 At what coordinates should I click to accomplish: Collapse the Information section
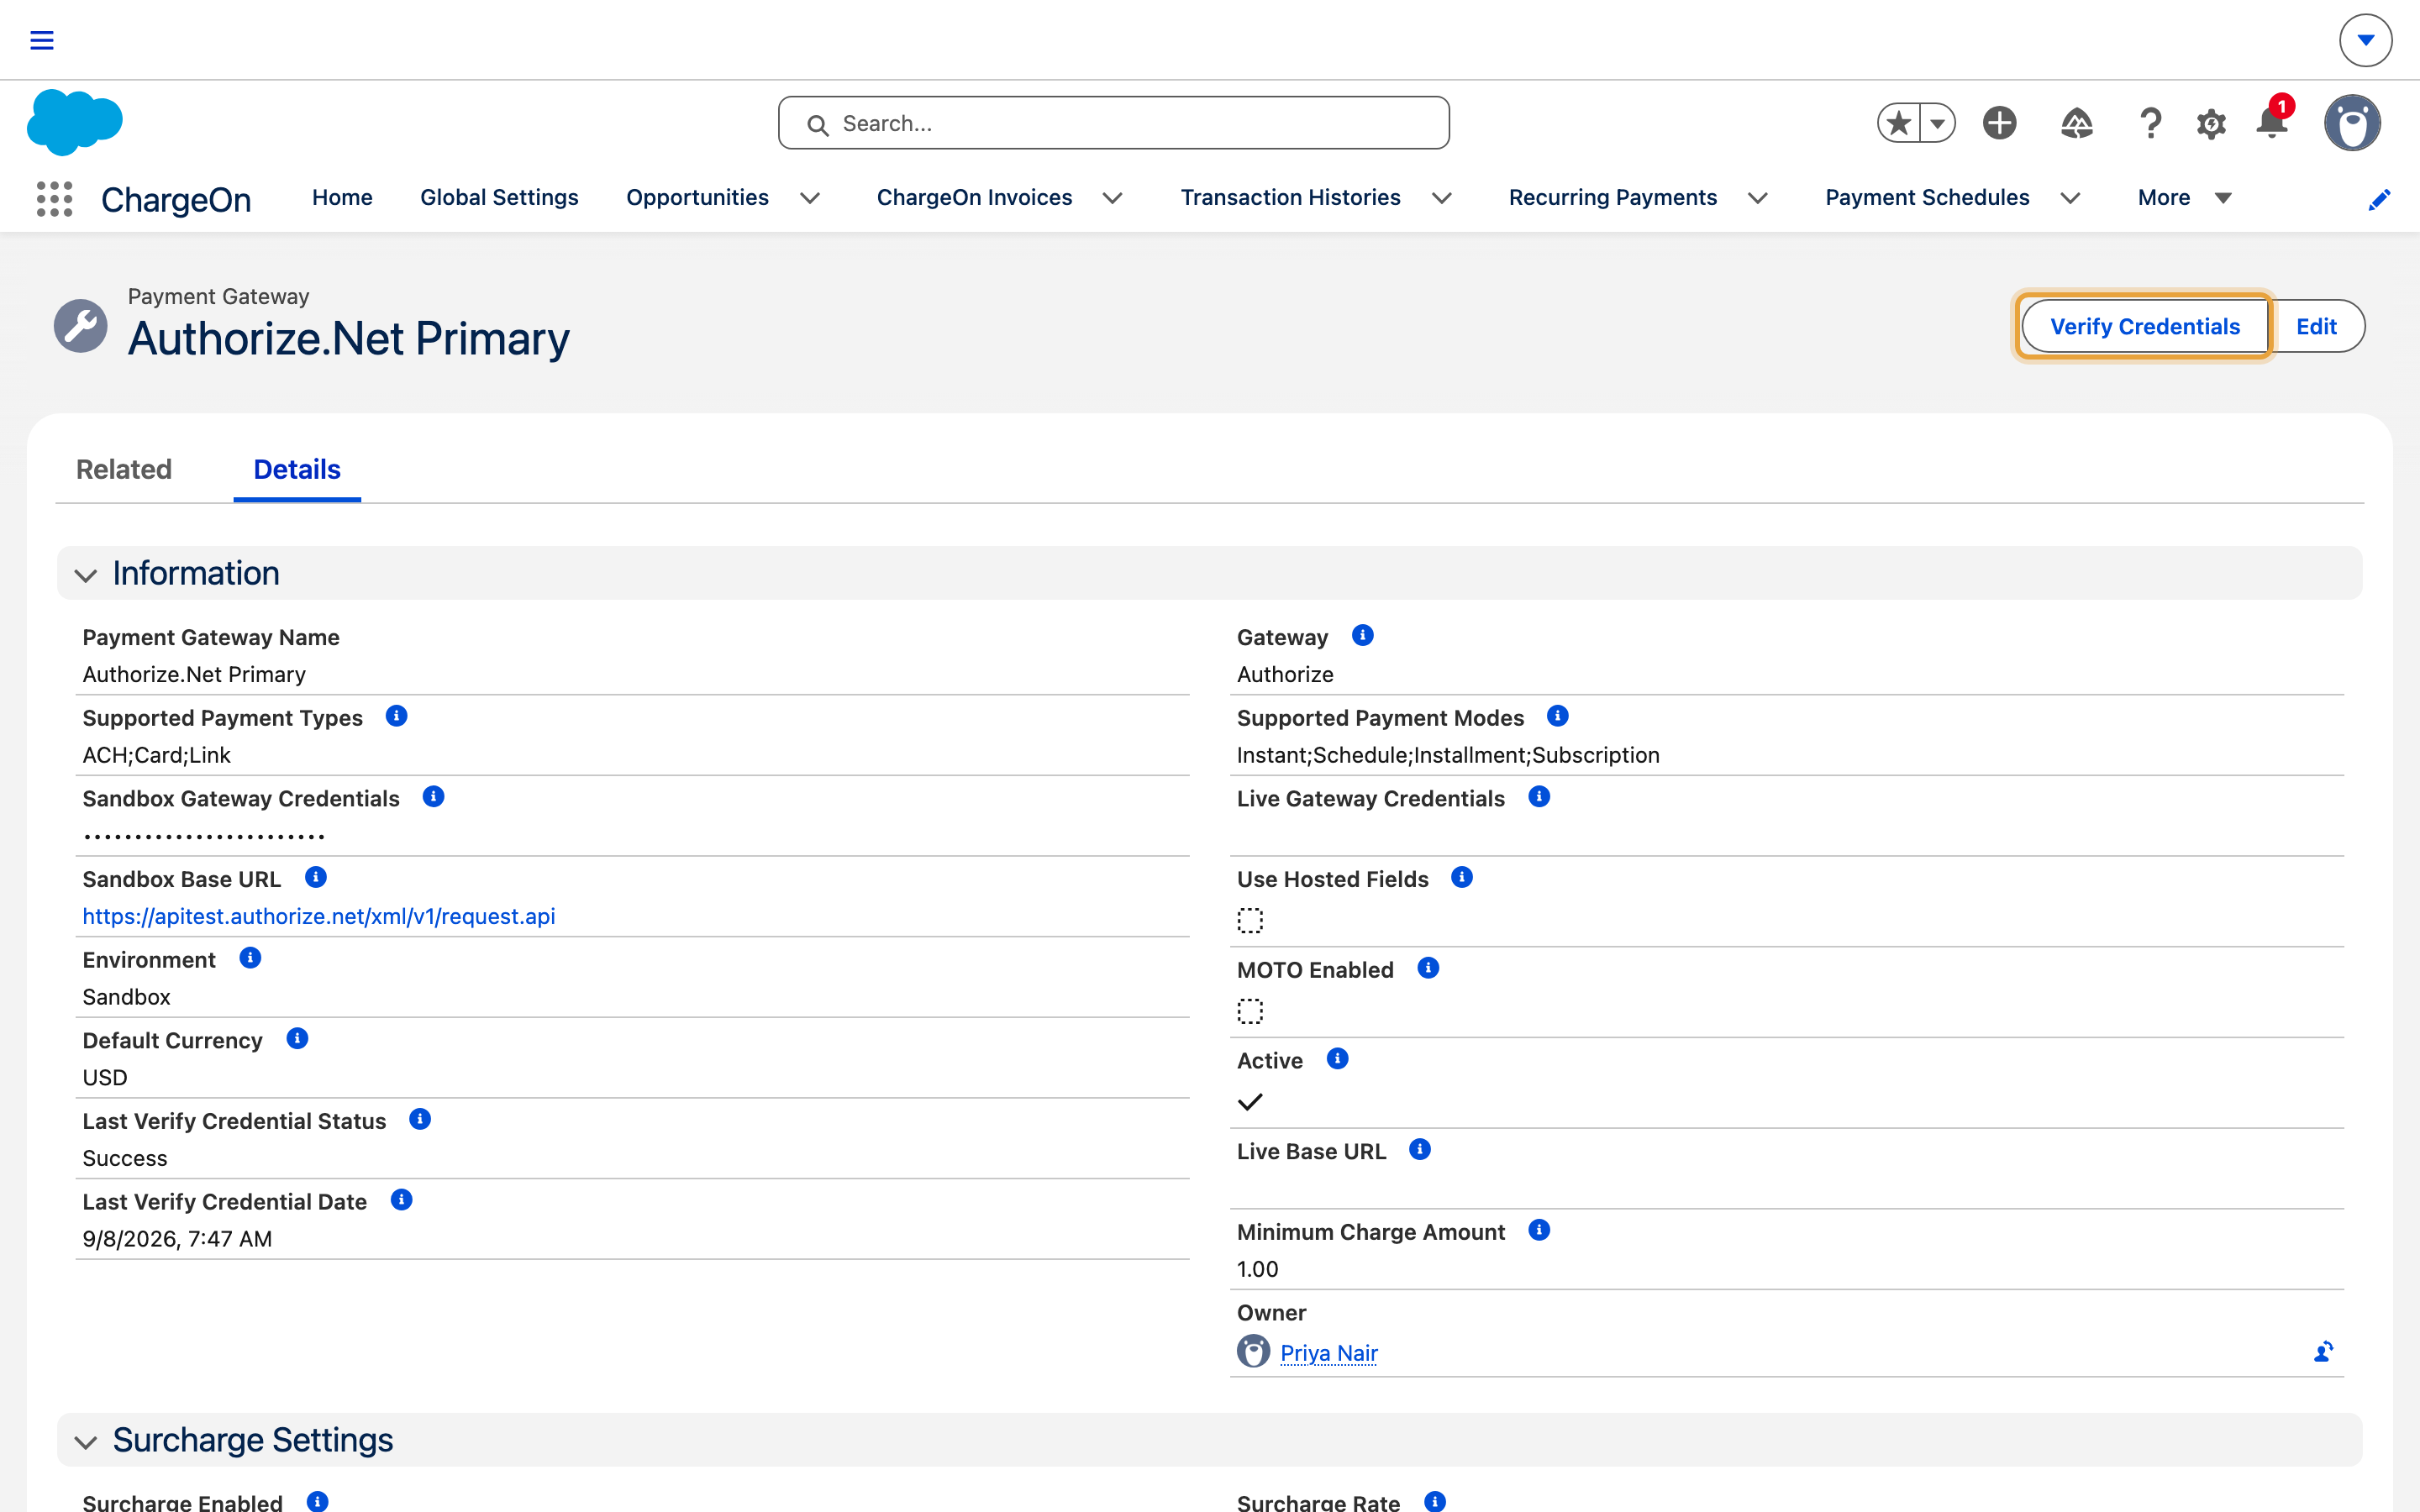pos(86,575)
